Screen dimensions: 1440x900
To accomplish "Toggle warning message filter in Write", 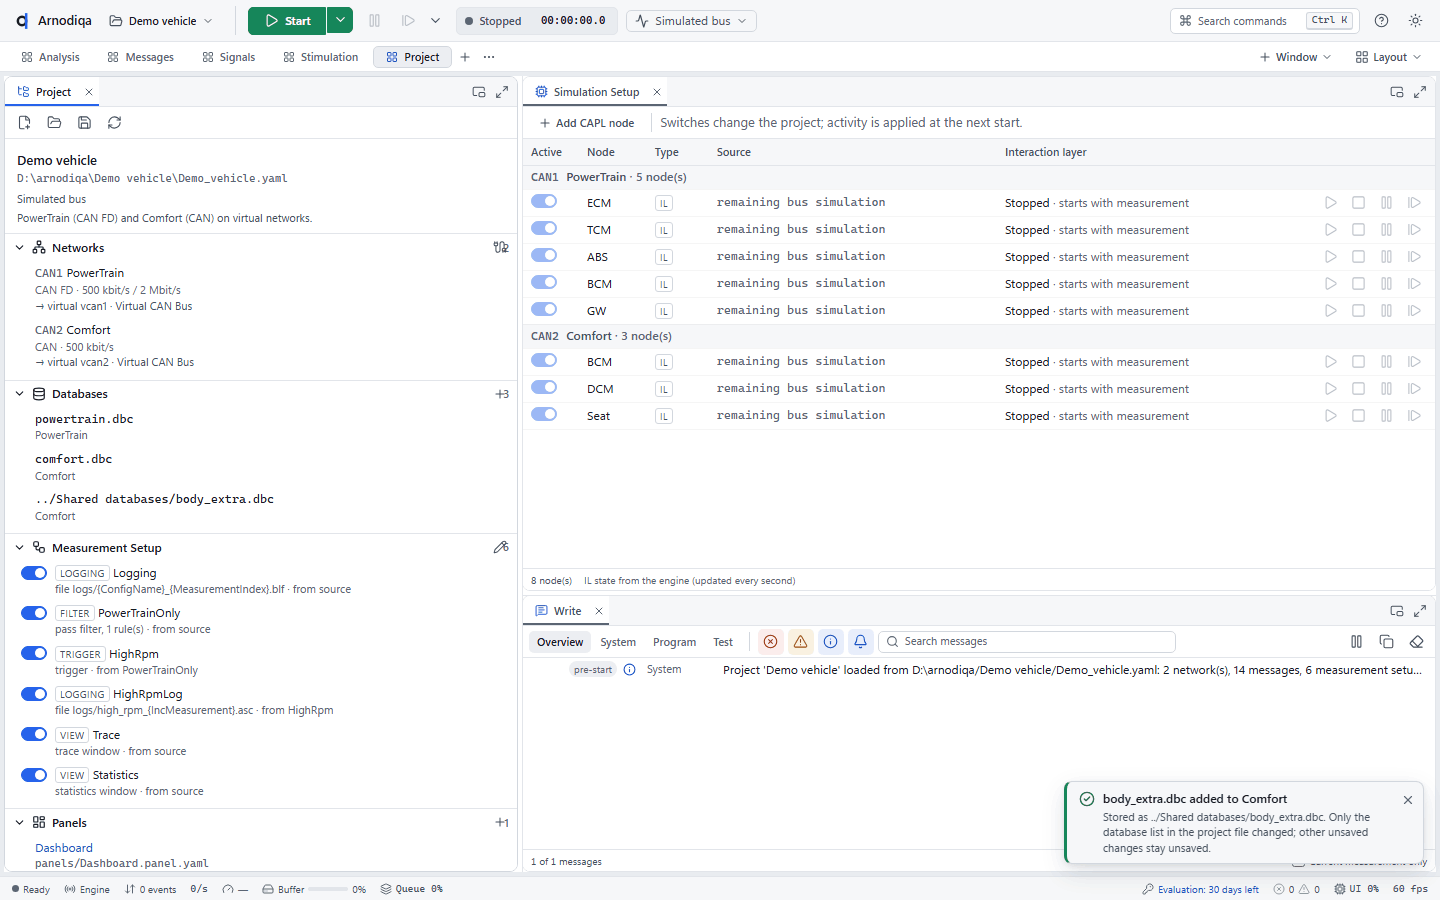I will pos(800,642).
